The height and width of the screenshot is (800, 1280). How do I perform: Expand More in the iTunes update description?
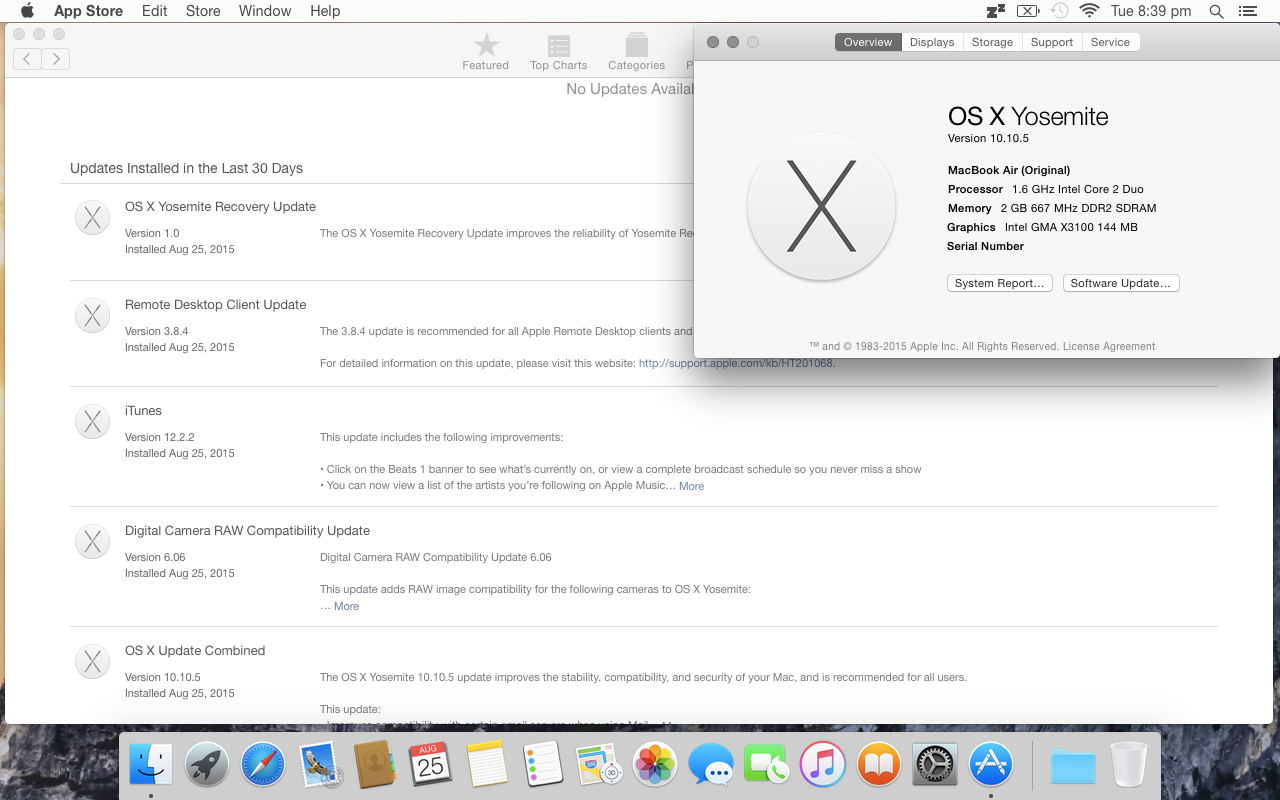pos(691,486)
